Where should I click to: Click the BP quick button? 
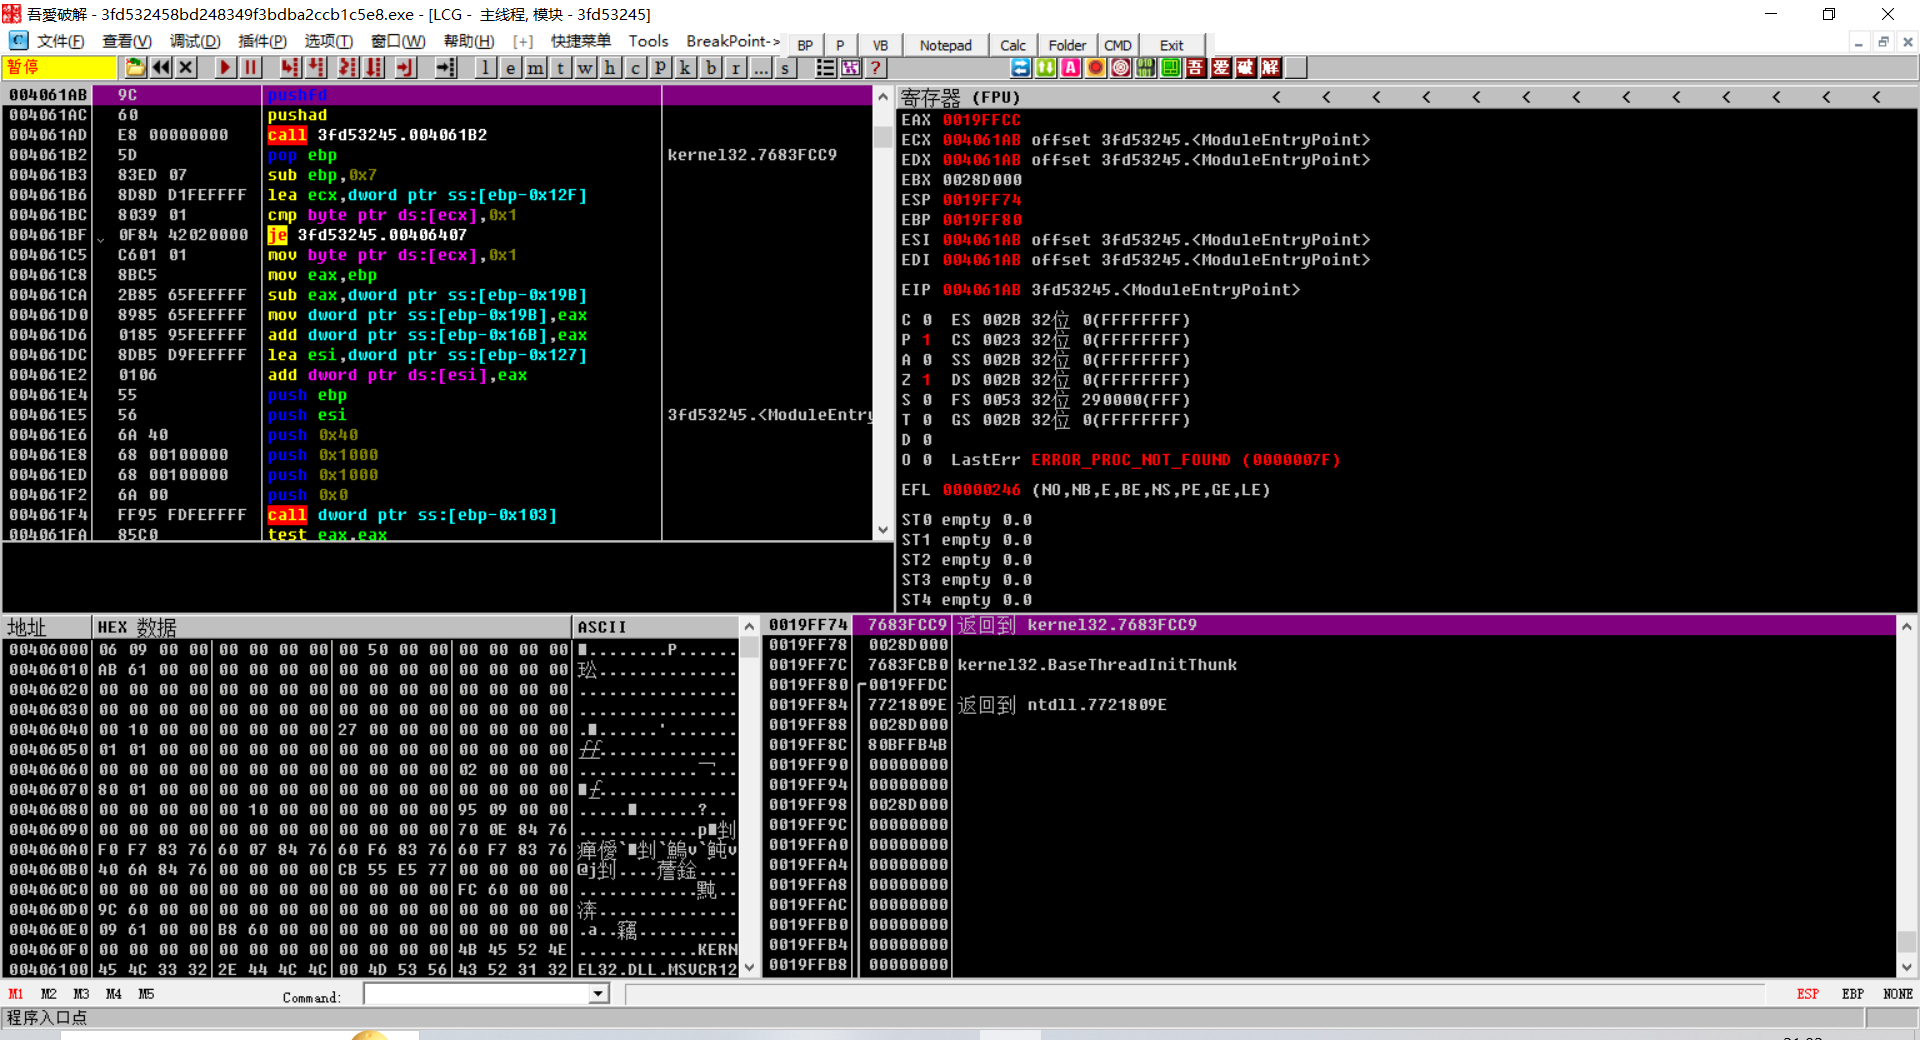[805, 45]
